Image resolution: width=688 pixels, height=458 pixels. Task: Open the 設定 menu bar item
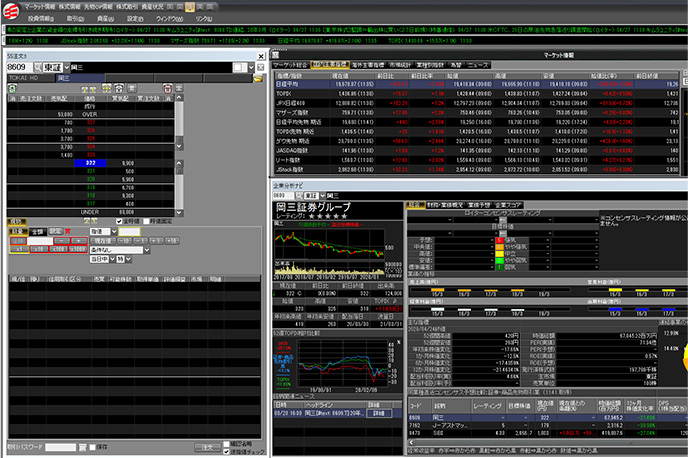[x=135, y=18]
